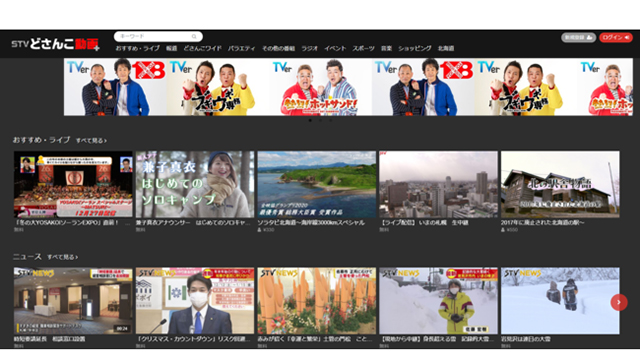Open the ショッピング menu item

coord(415,49)
